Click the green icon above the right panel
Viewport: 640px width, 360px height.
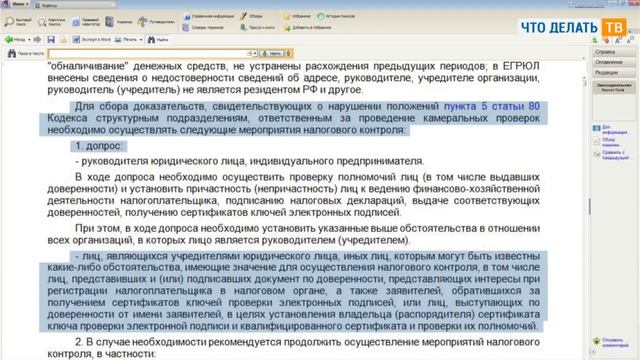[595, 40]
